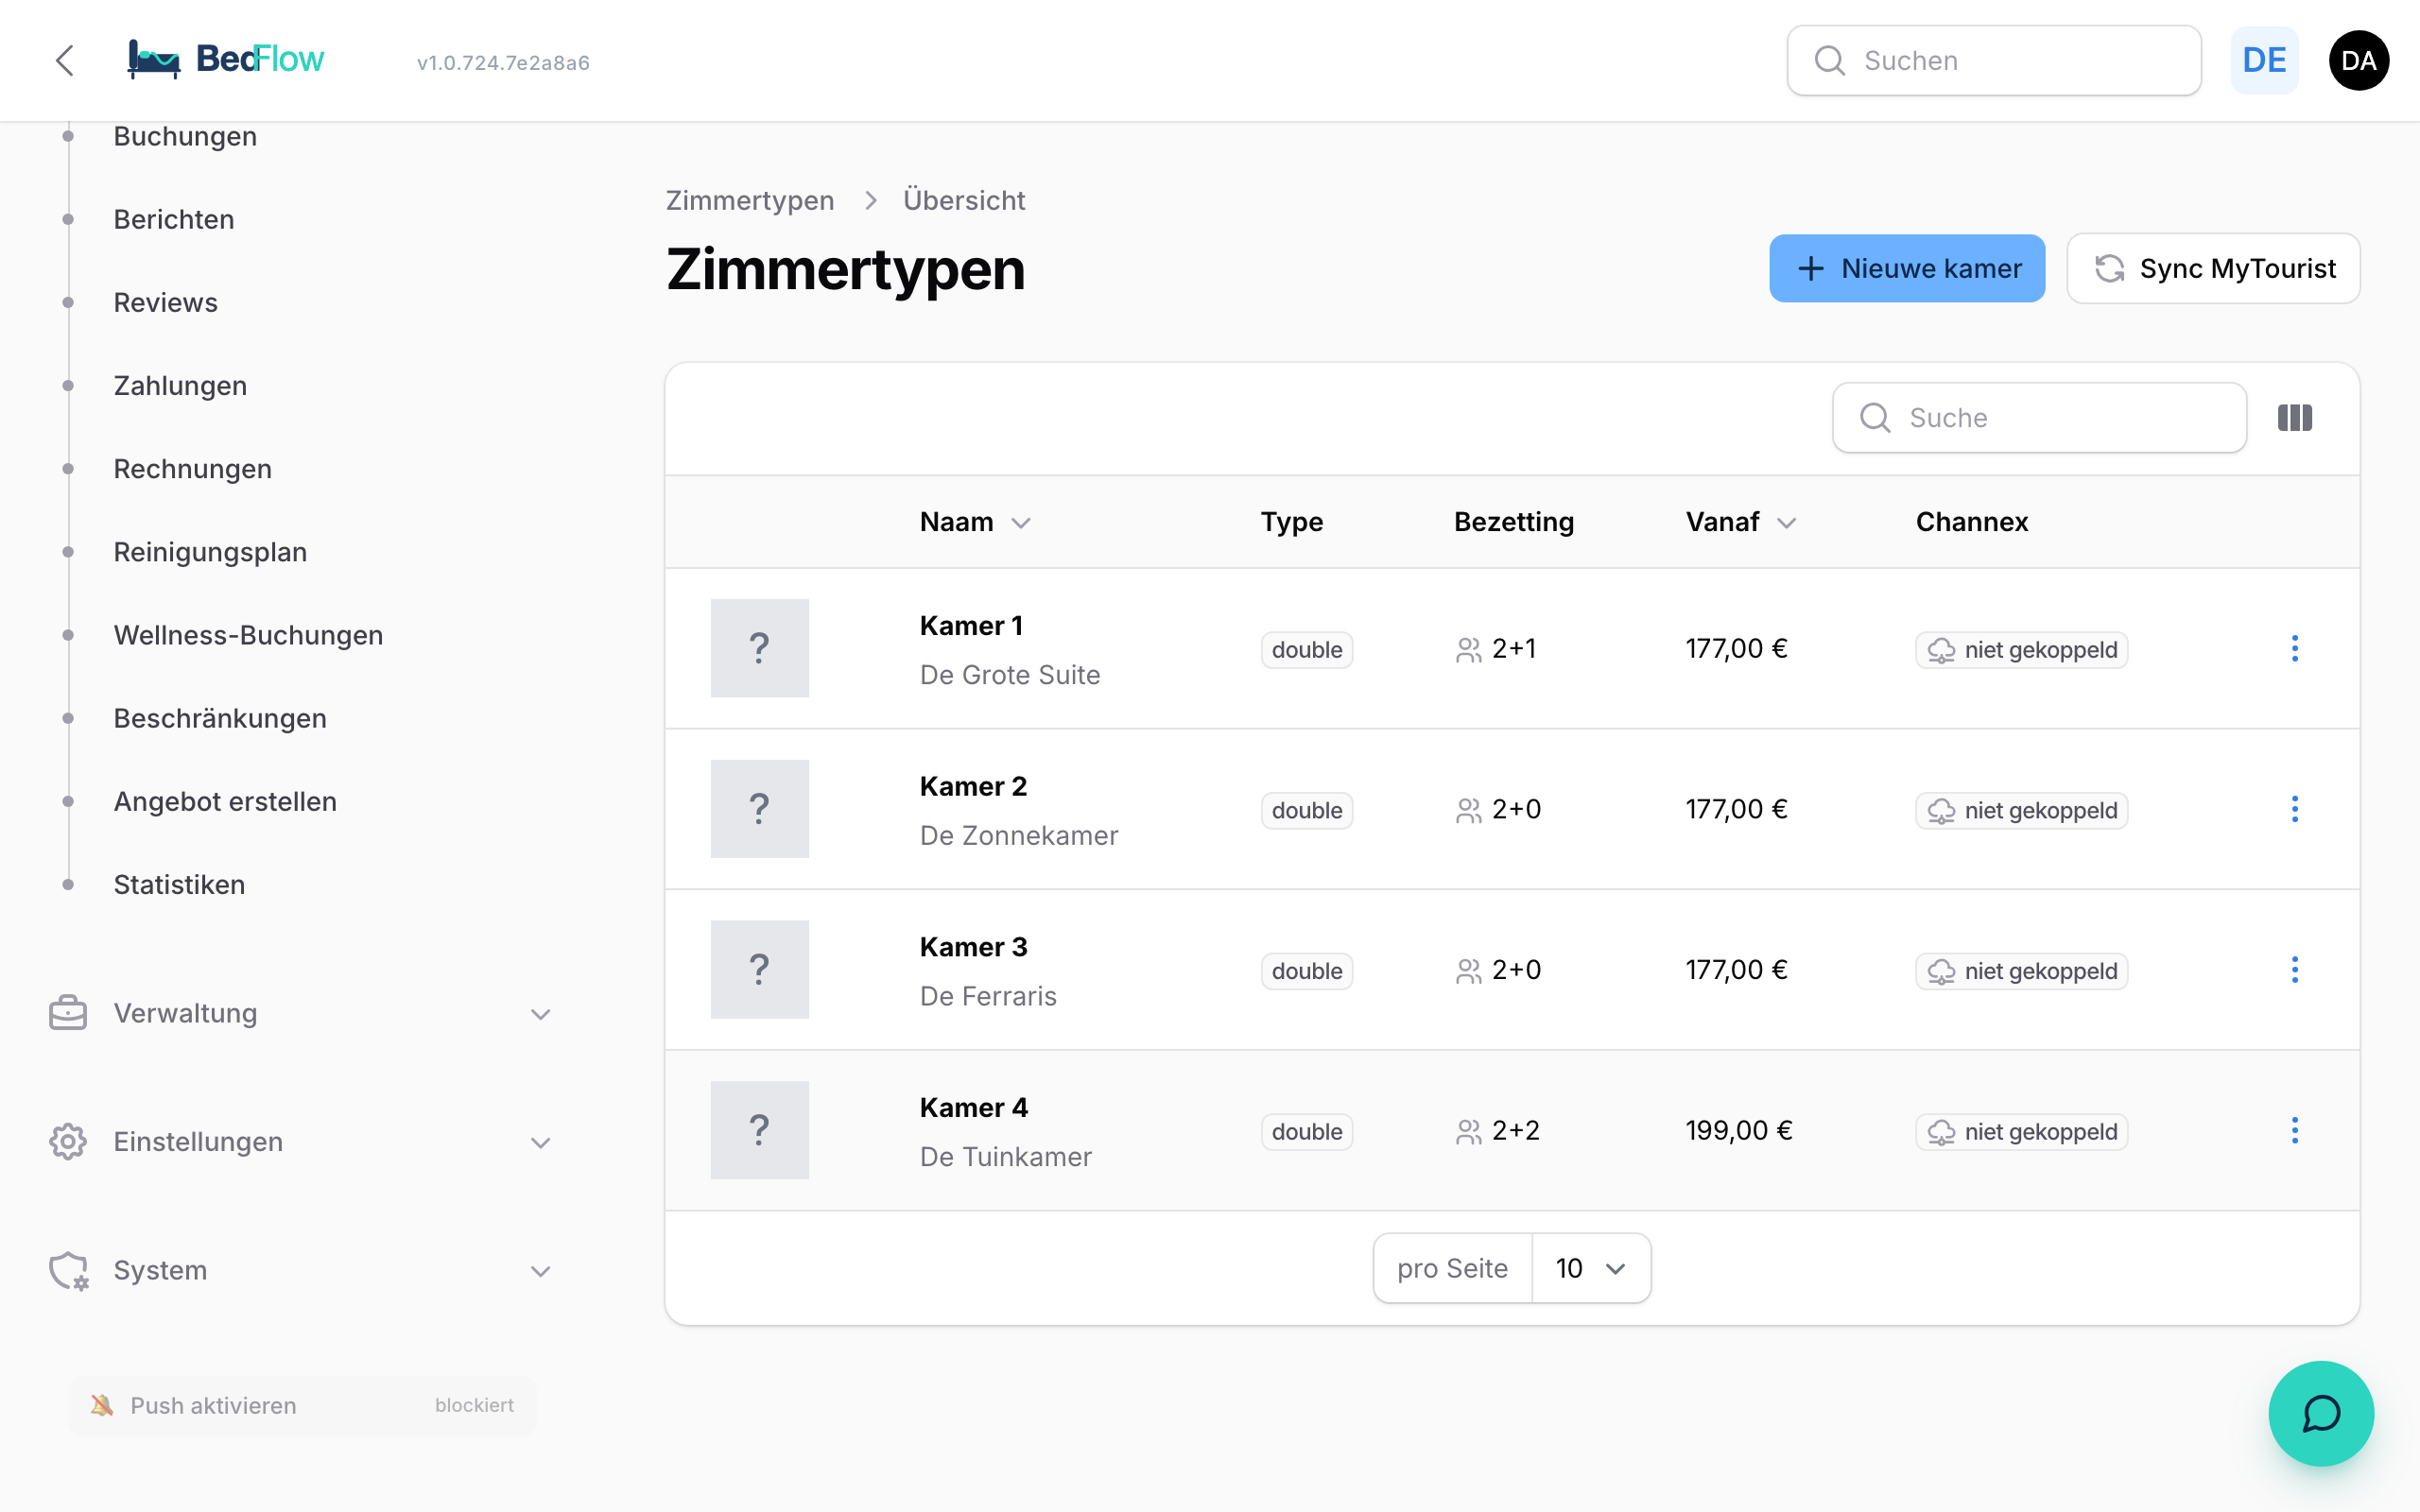This screenshot has width=2420, height=1512.
Task: Open Reinigungsplan in sidebar
Action: [210, 551]
